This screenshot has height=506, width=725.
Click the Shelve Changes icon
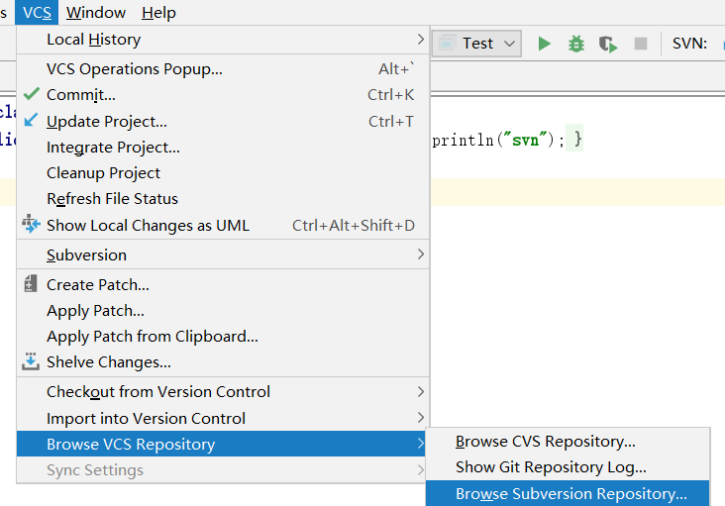[x=31, y=362]
